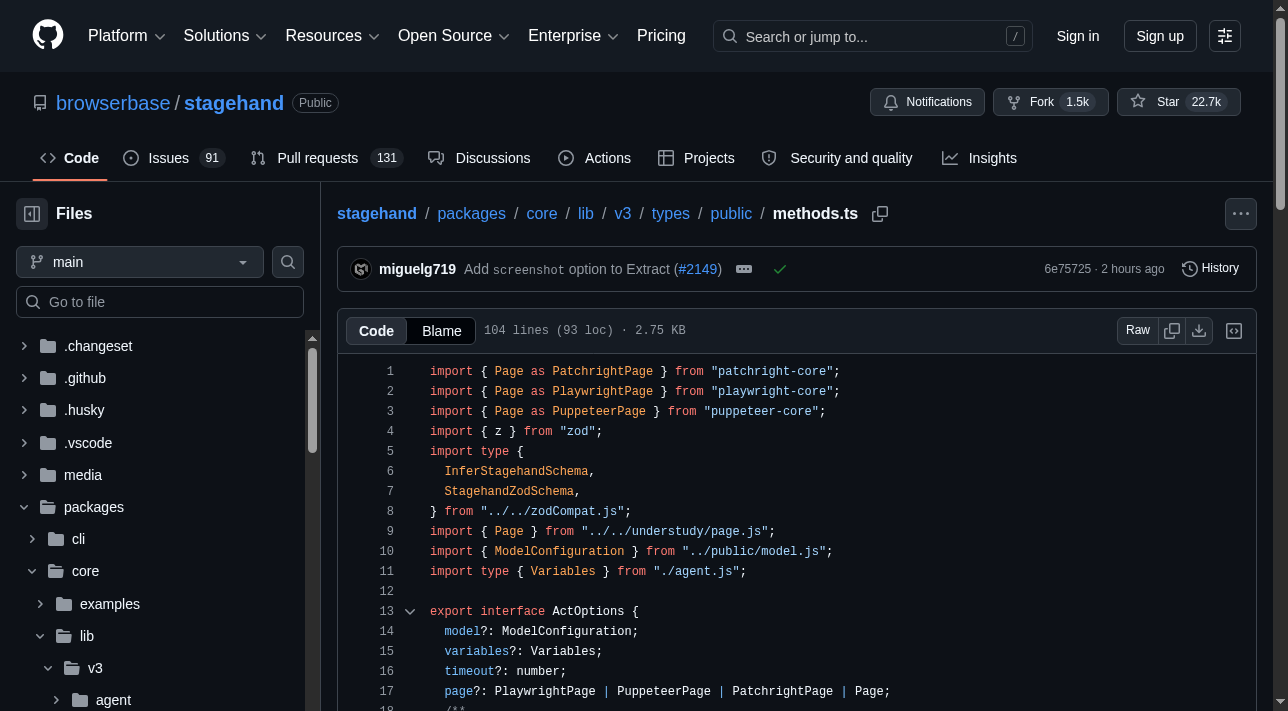Collapse the packages folder

[24, 507]
